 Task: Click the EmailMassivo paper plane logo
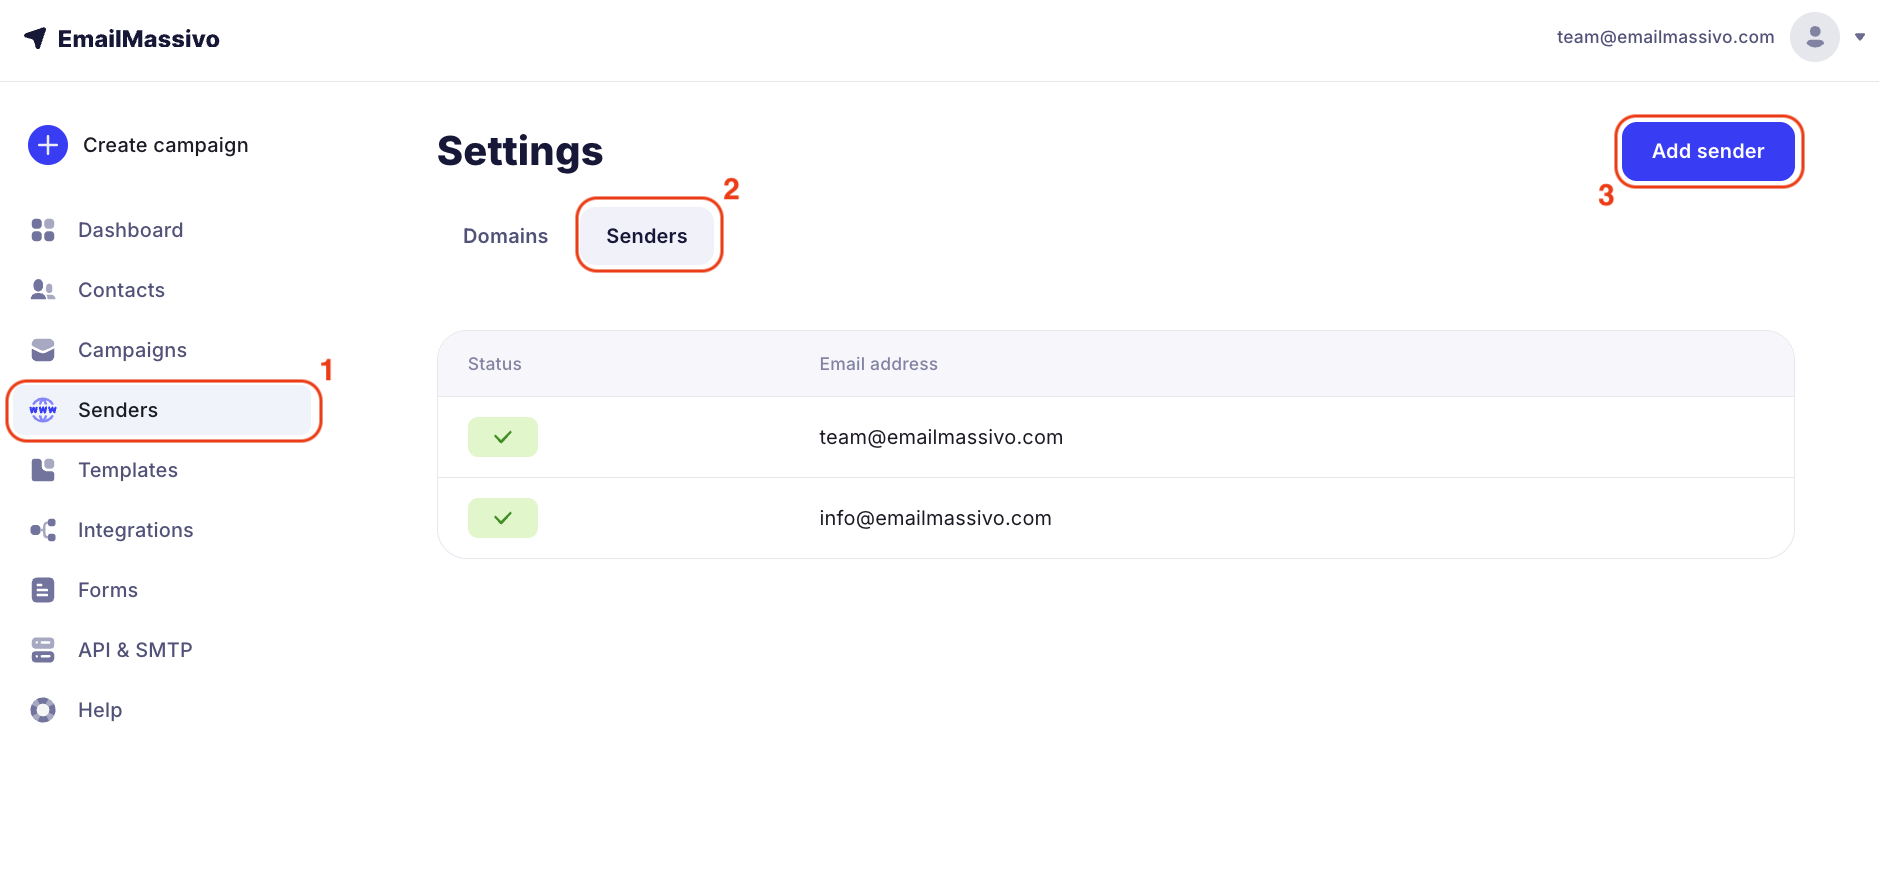tap(36, 38)
